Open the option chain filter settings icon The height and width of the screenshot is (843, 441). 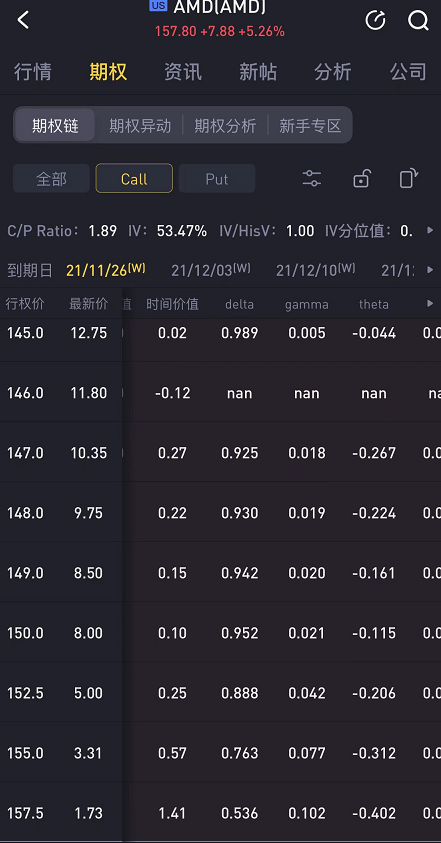(312, 178)
